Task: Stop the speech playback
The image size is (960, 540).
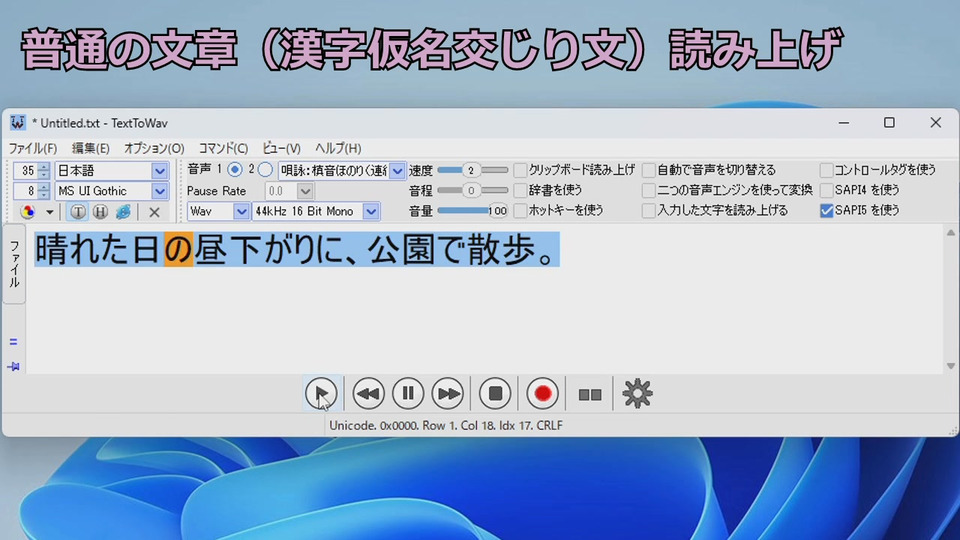Action: click(495, 394)
